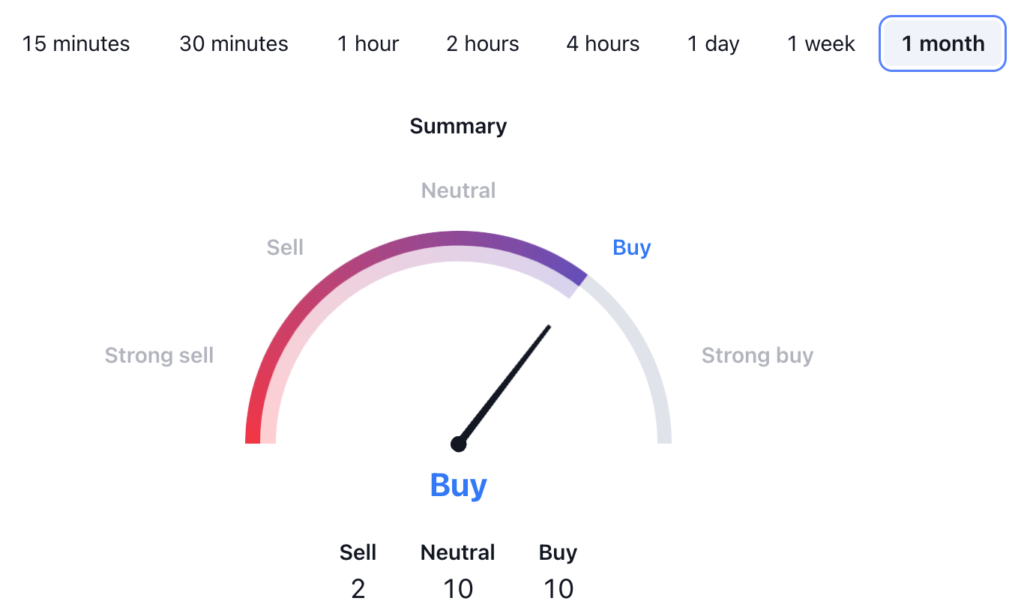Switch to the 1 week timeframe
The image size is (1024, 613).
[821, 44]
